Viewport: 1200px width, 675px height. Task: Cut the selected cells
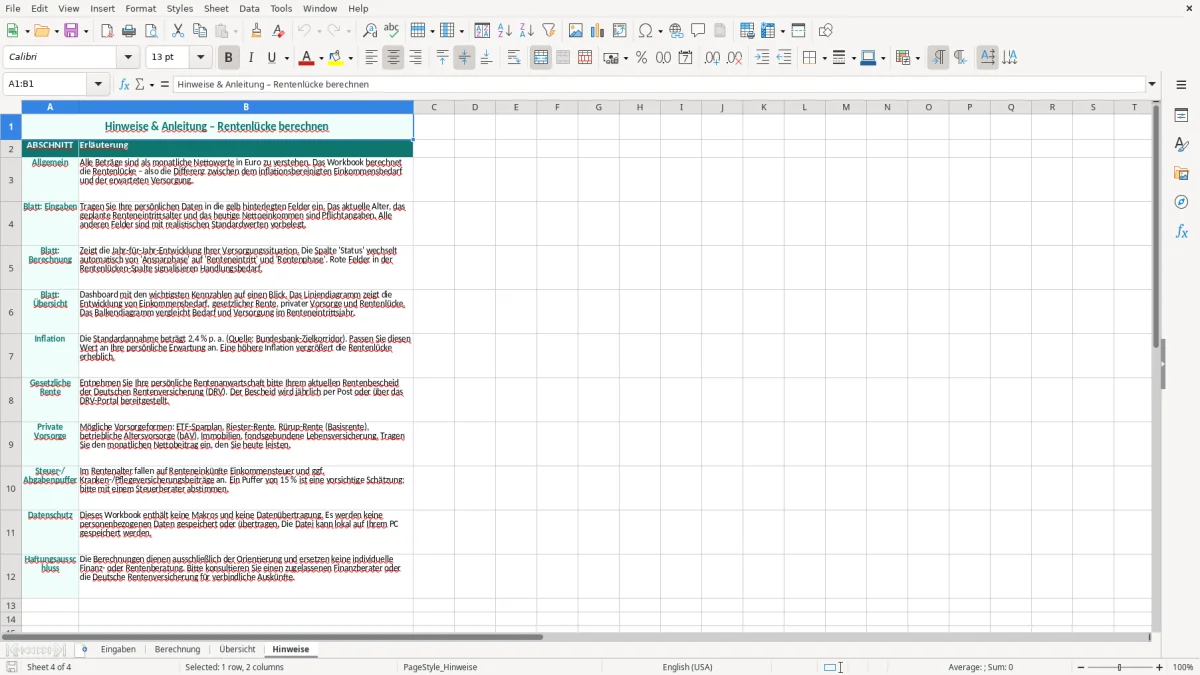[x=178, y=31]
